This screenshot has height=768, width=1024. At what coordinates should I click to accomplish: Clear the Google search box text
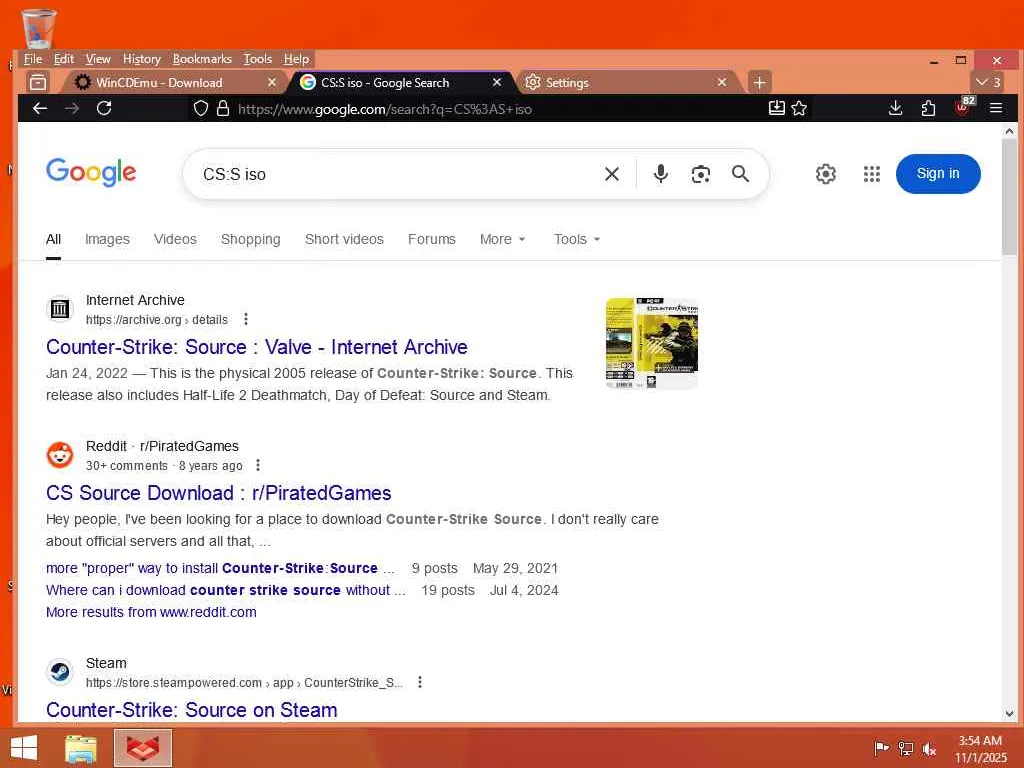pos(612,174)
